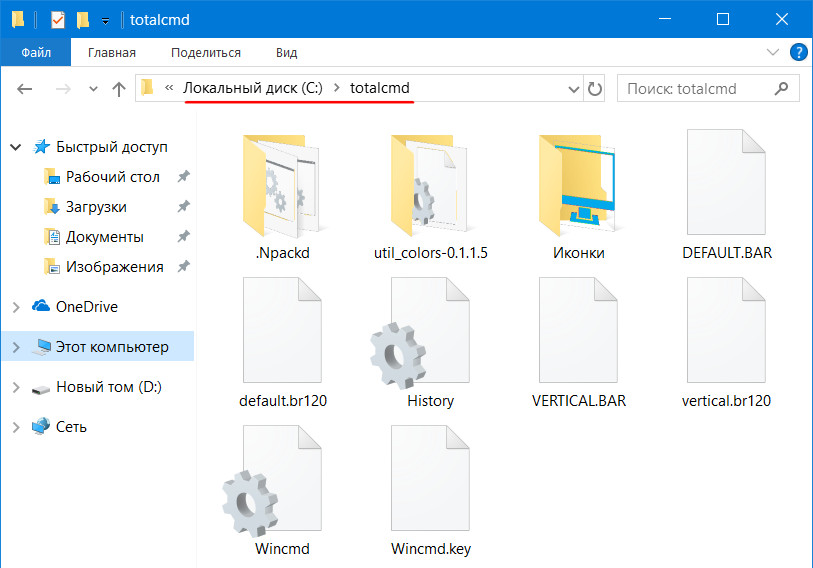
Task: Expand the ribbon with the chevron
Action: pos(773,52)
